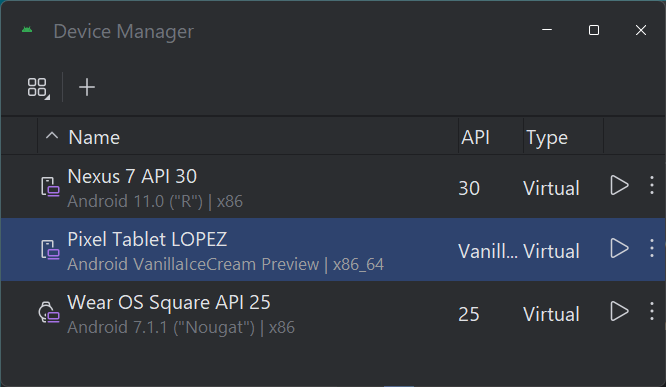Image resolution: width=666 pixels, height=387 pixels.
Task: Start the Pixel Tablet LOPEZ device
Action: (619, 249)
